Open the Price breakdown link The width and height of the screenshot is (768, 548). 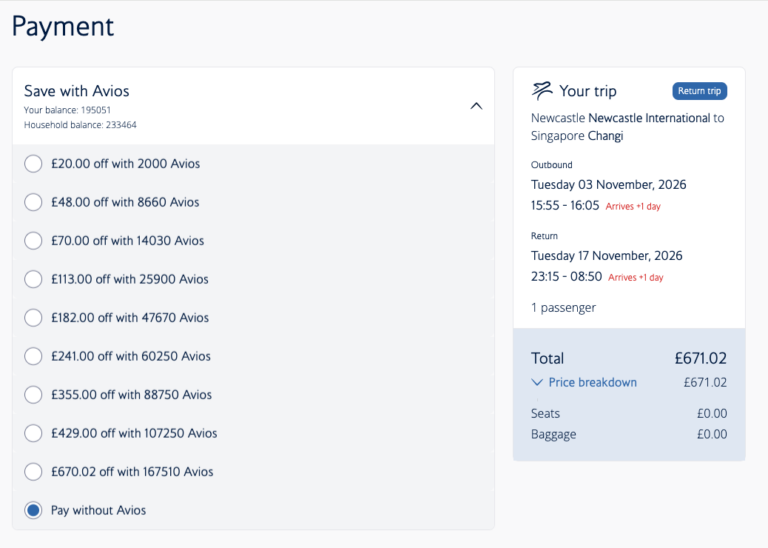coord(593,382)
